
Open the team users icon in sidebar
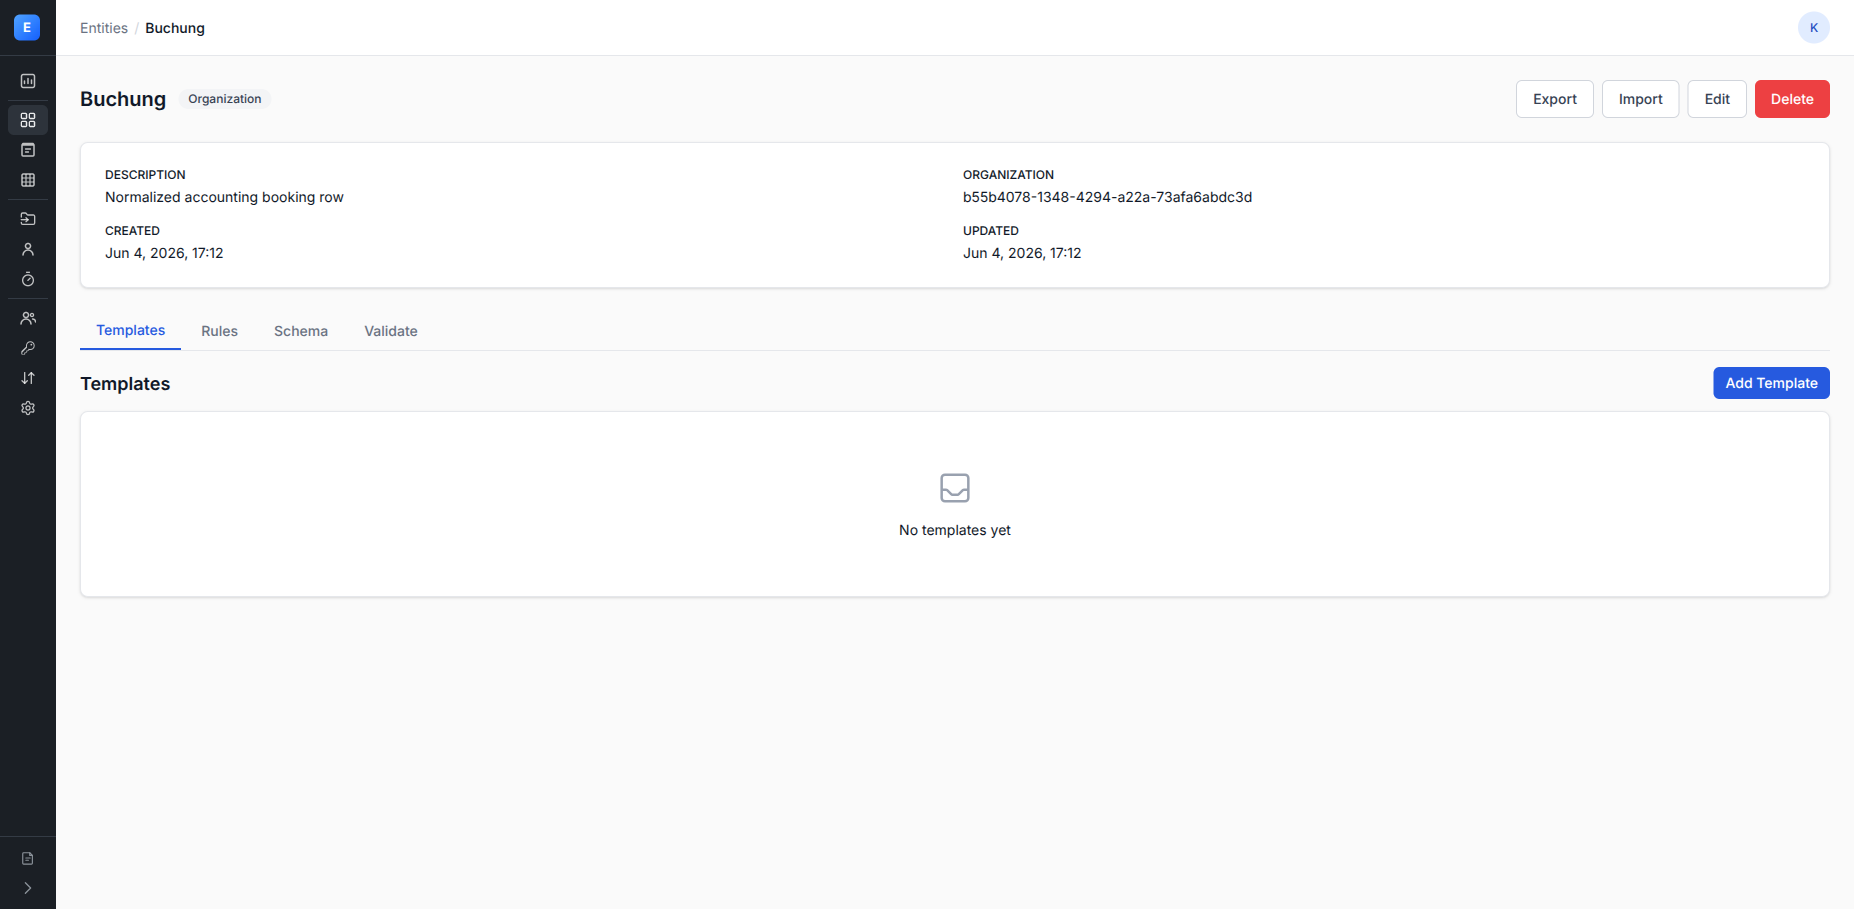(x=28, y=318)
